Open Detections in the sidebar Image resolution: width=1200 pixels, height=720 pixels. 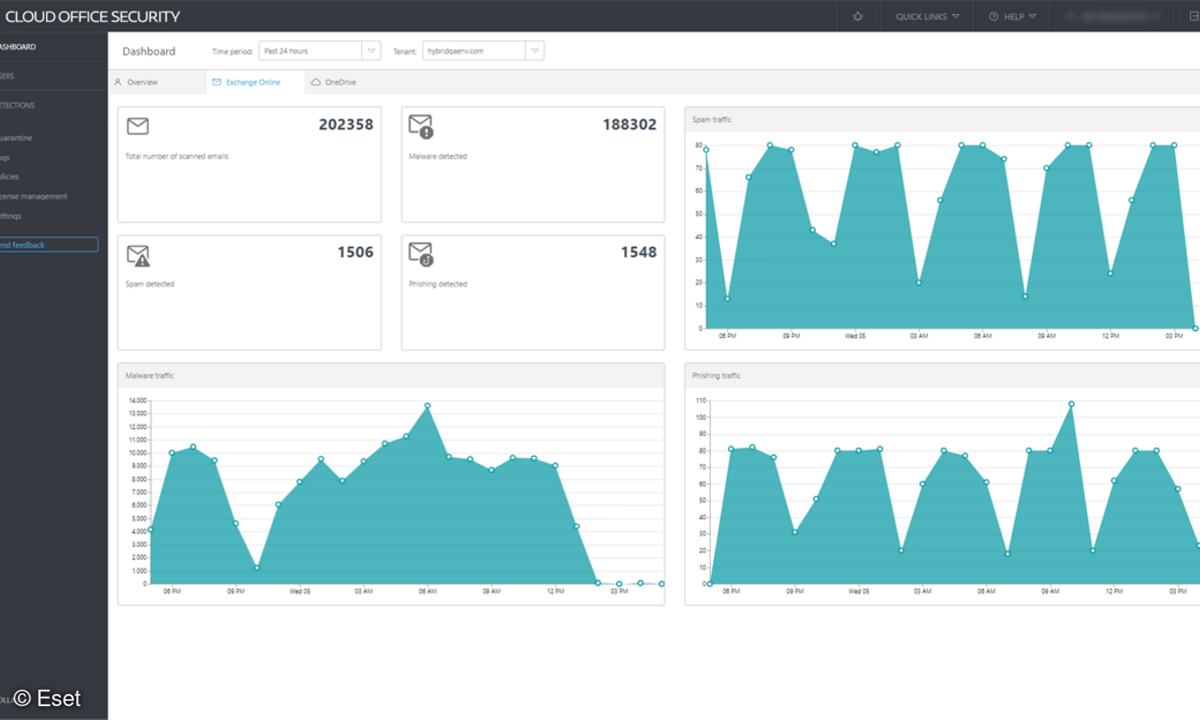click(x=18, y=105)
